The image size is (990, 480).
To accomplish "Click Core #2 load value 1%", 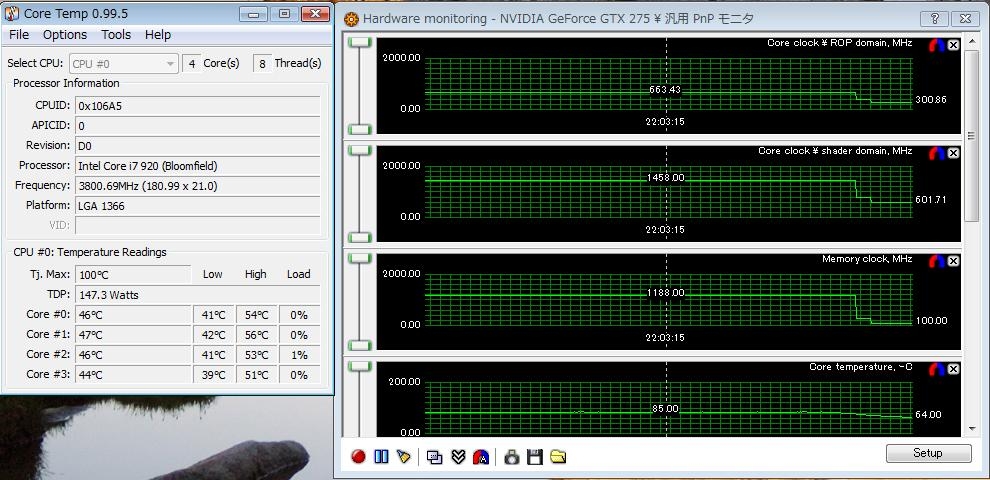I will tap(299, 355).
